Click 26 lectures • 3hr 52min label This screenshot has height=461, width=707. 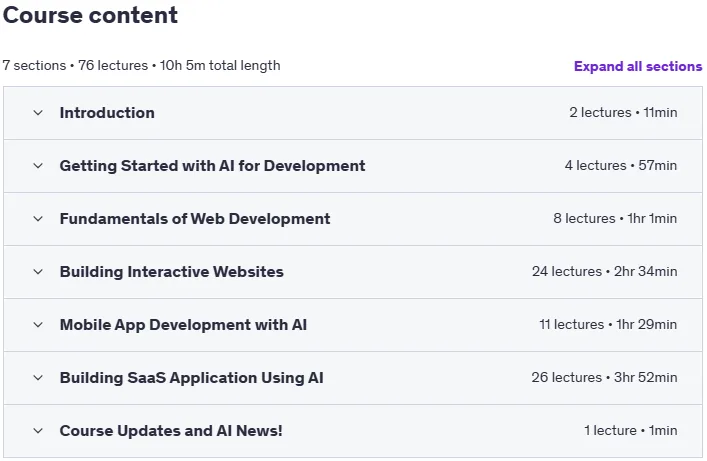point(604,378)
